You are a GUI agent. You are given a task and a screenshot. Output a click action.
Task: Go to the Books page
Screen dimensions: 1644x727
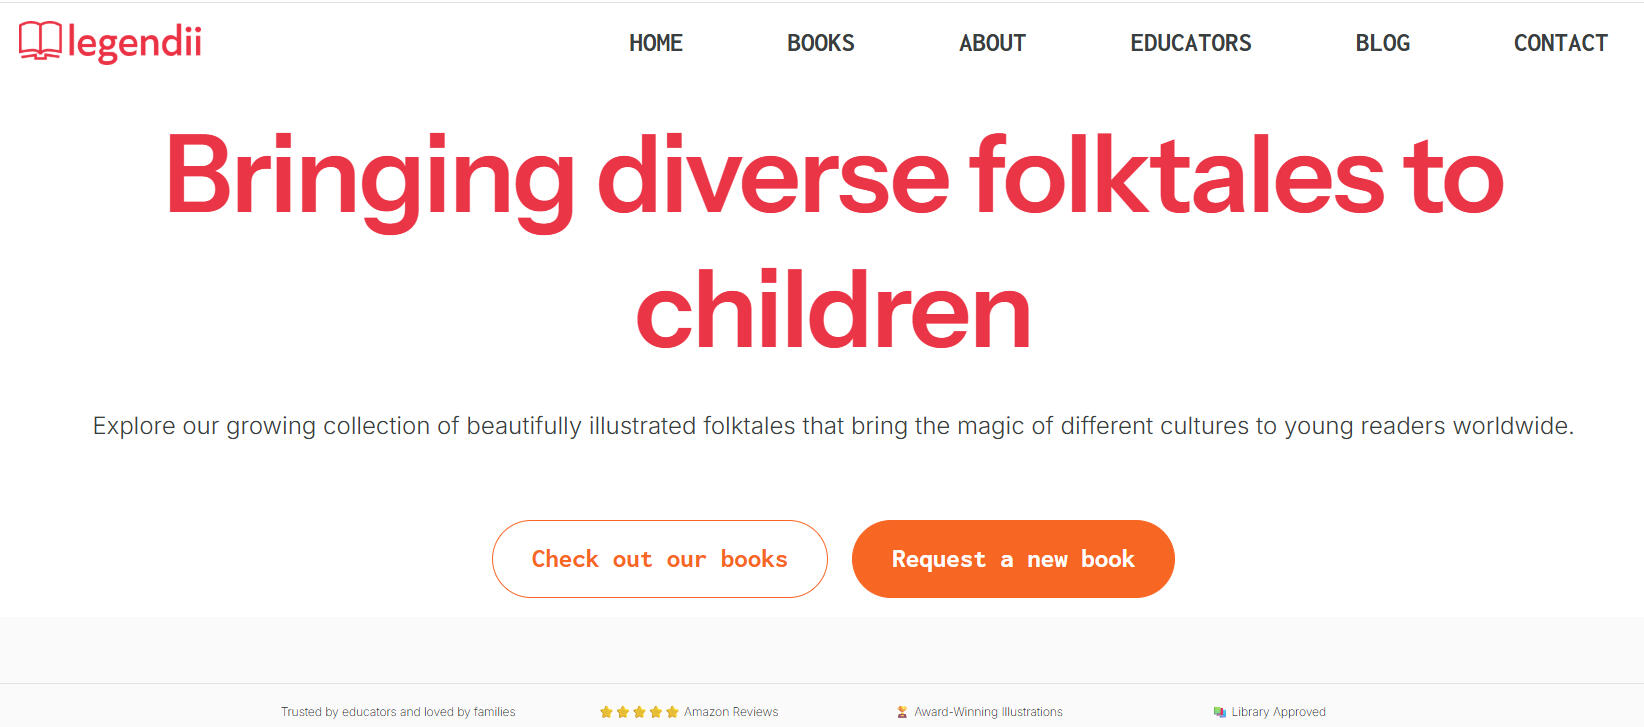pos(820,43)
